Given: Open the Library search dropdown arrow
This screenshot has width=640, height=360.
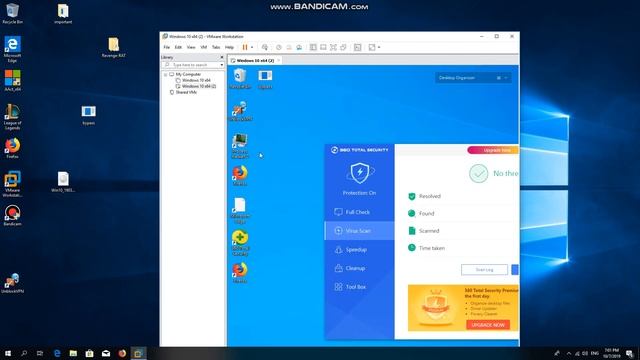Looking at the screenshot, I should tap(222, 65).
